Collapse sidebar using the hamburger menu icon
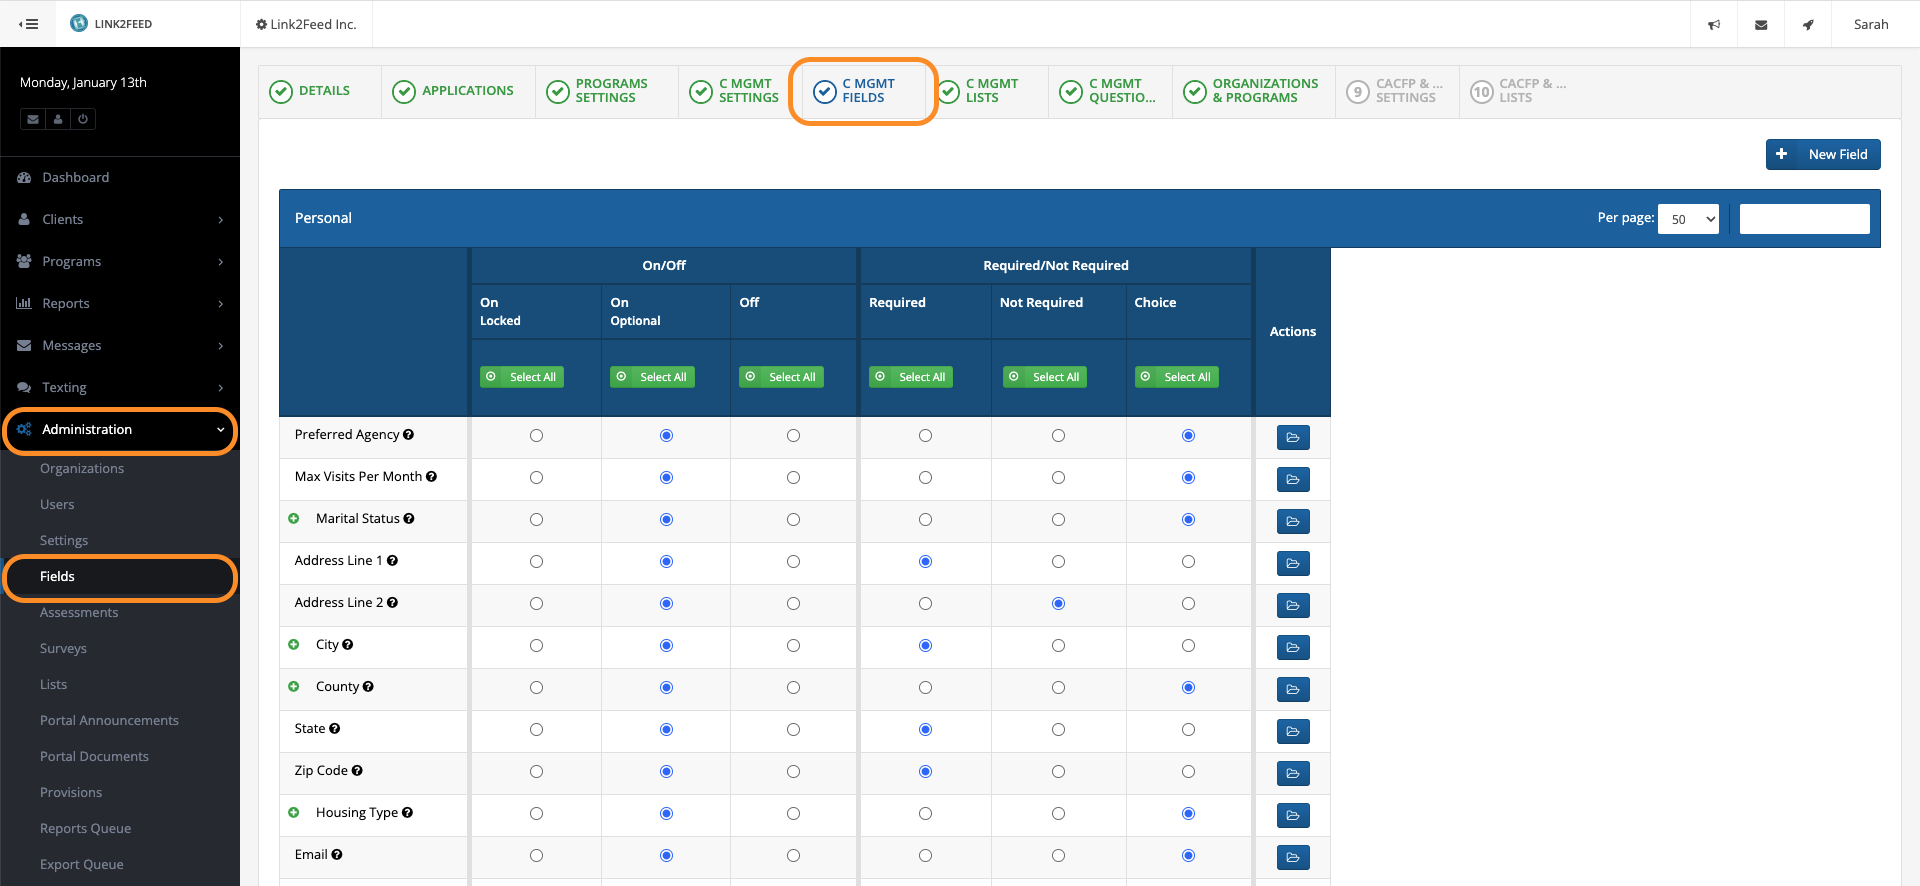 (29, 24)
